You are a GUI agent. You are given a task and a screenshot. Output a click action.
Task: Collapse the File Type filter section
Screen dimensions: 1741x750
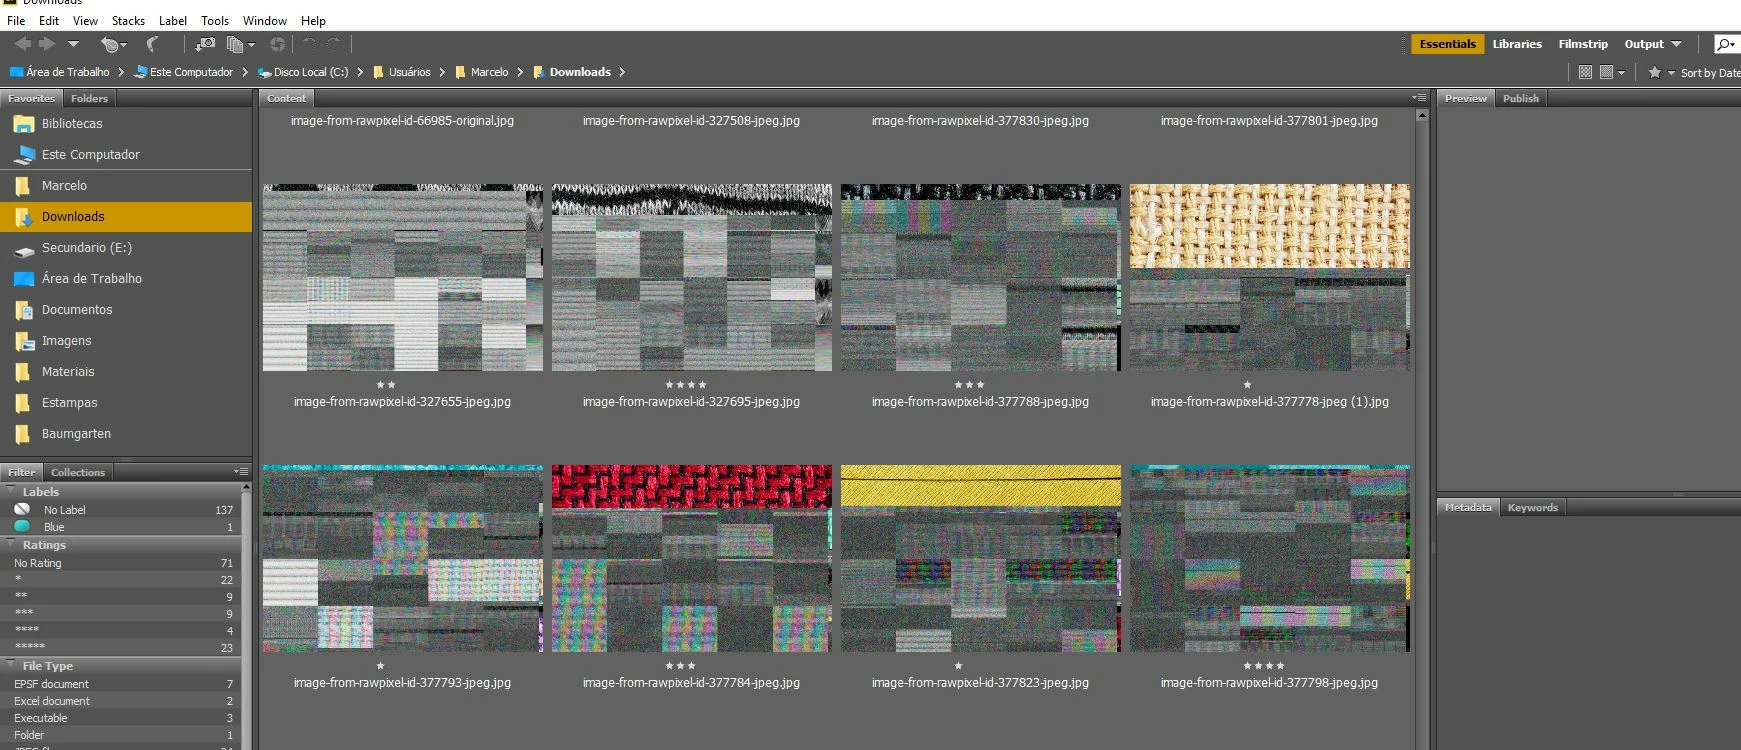[11, 665]
